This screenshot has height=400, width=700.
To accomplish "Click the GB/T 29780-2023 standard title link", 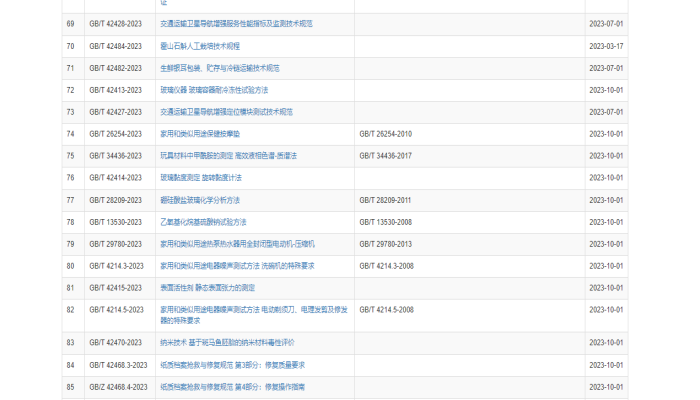I will pyautogui.click(x=238, y=244).
